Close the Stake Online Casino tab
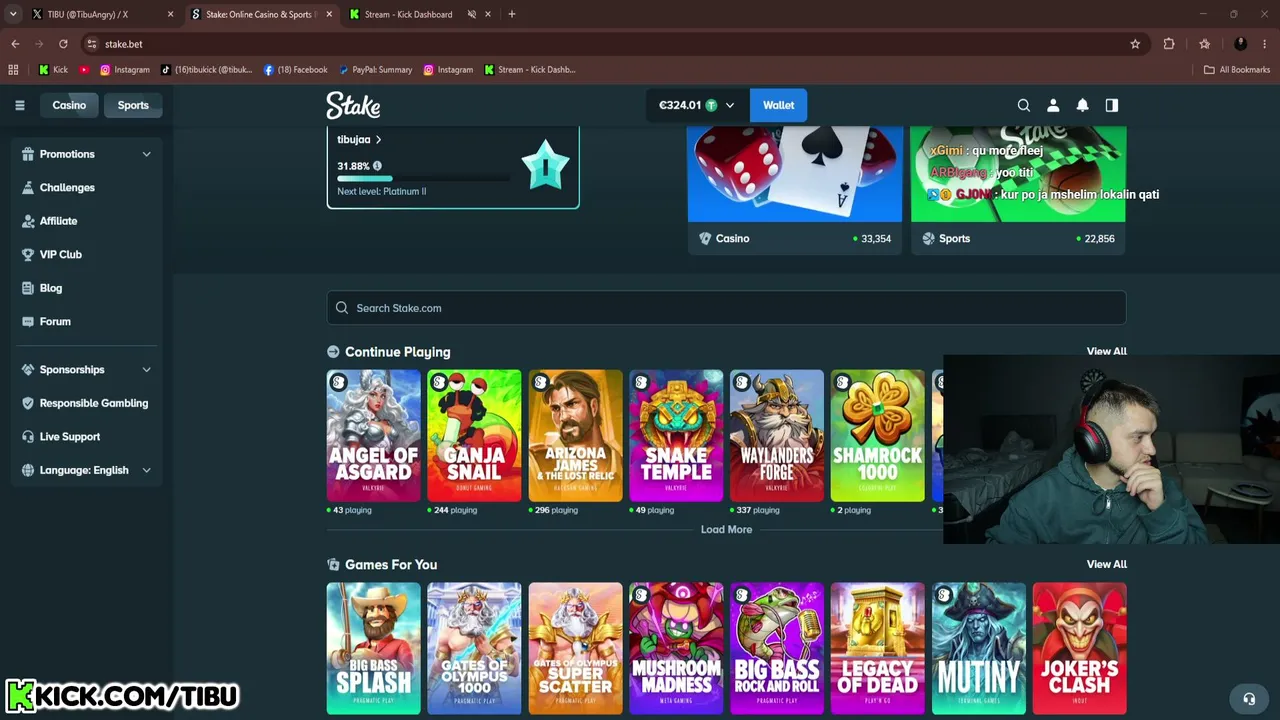The width and height of the screenshot is (1280, 720). click(x=329, y=14)
